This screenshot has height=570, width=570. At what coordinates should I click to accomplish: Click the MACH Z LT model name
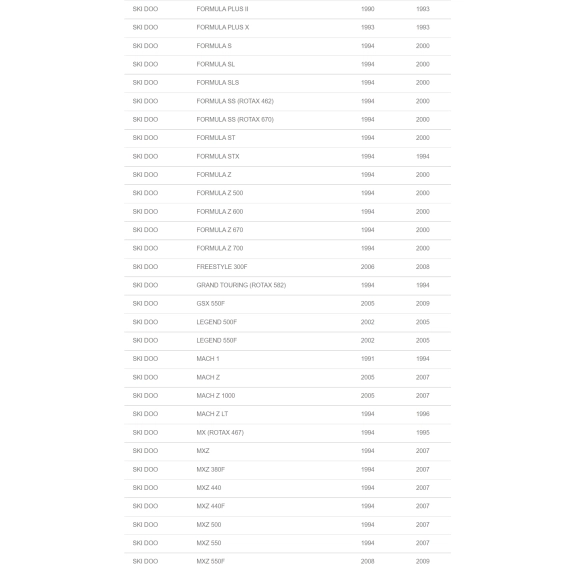coord(212,414)
